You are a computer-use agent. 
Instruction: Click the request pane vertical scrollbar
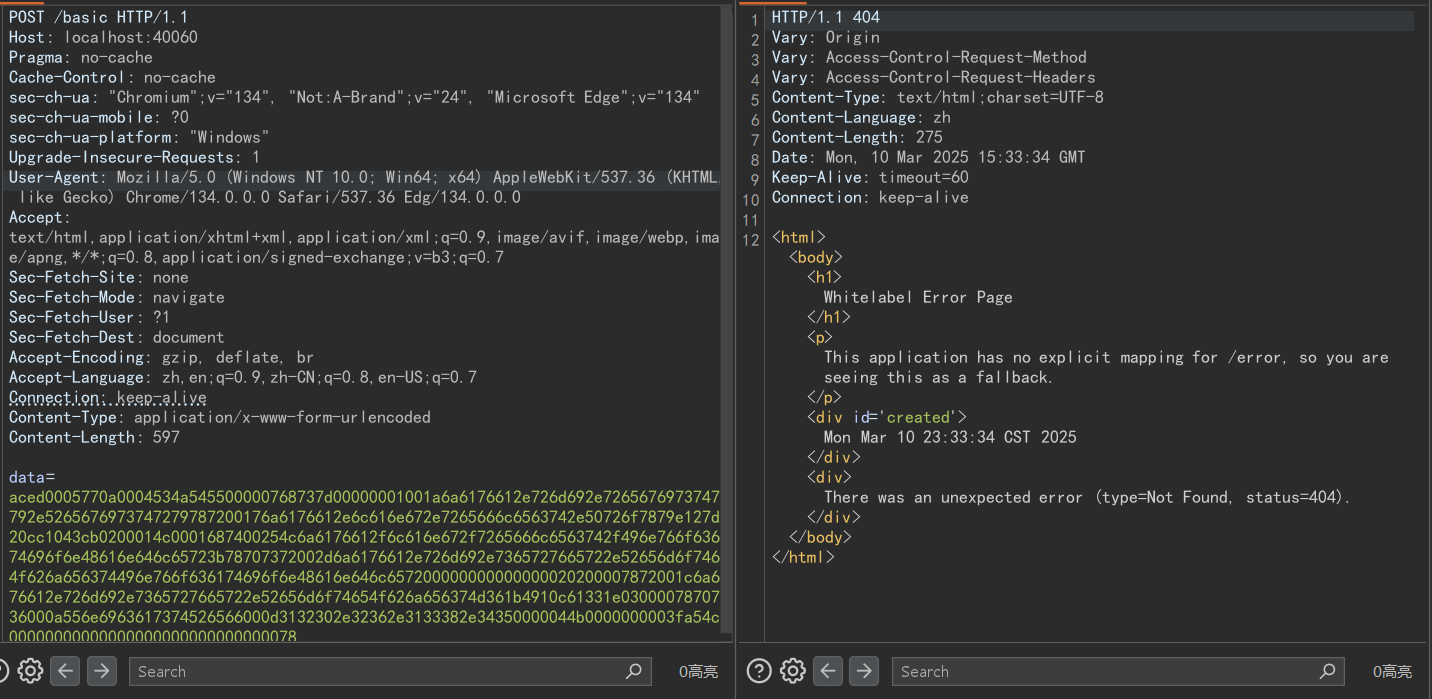[727, 320]
